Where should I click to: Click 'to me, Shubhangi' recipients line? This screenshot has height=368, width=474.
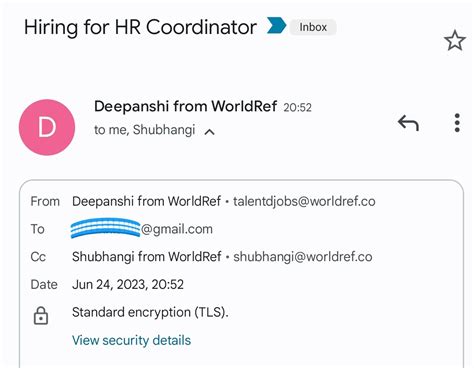(144, 130)
